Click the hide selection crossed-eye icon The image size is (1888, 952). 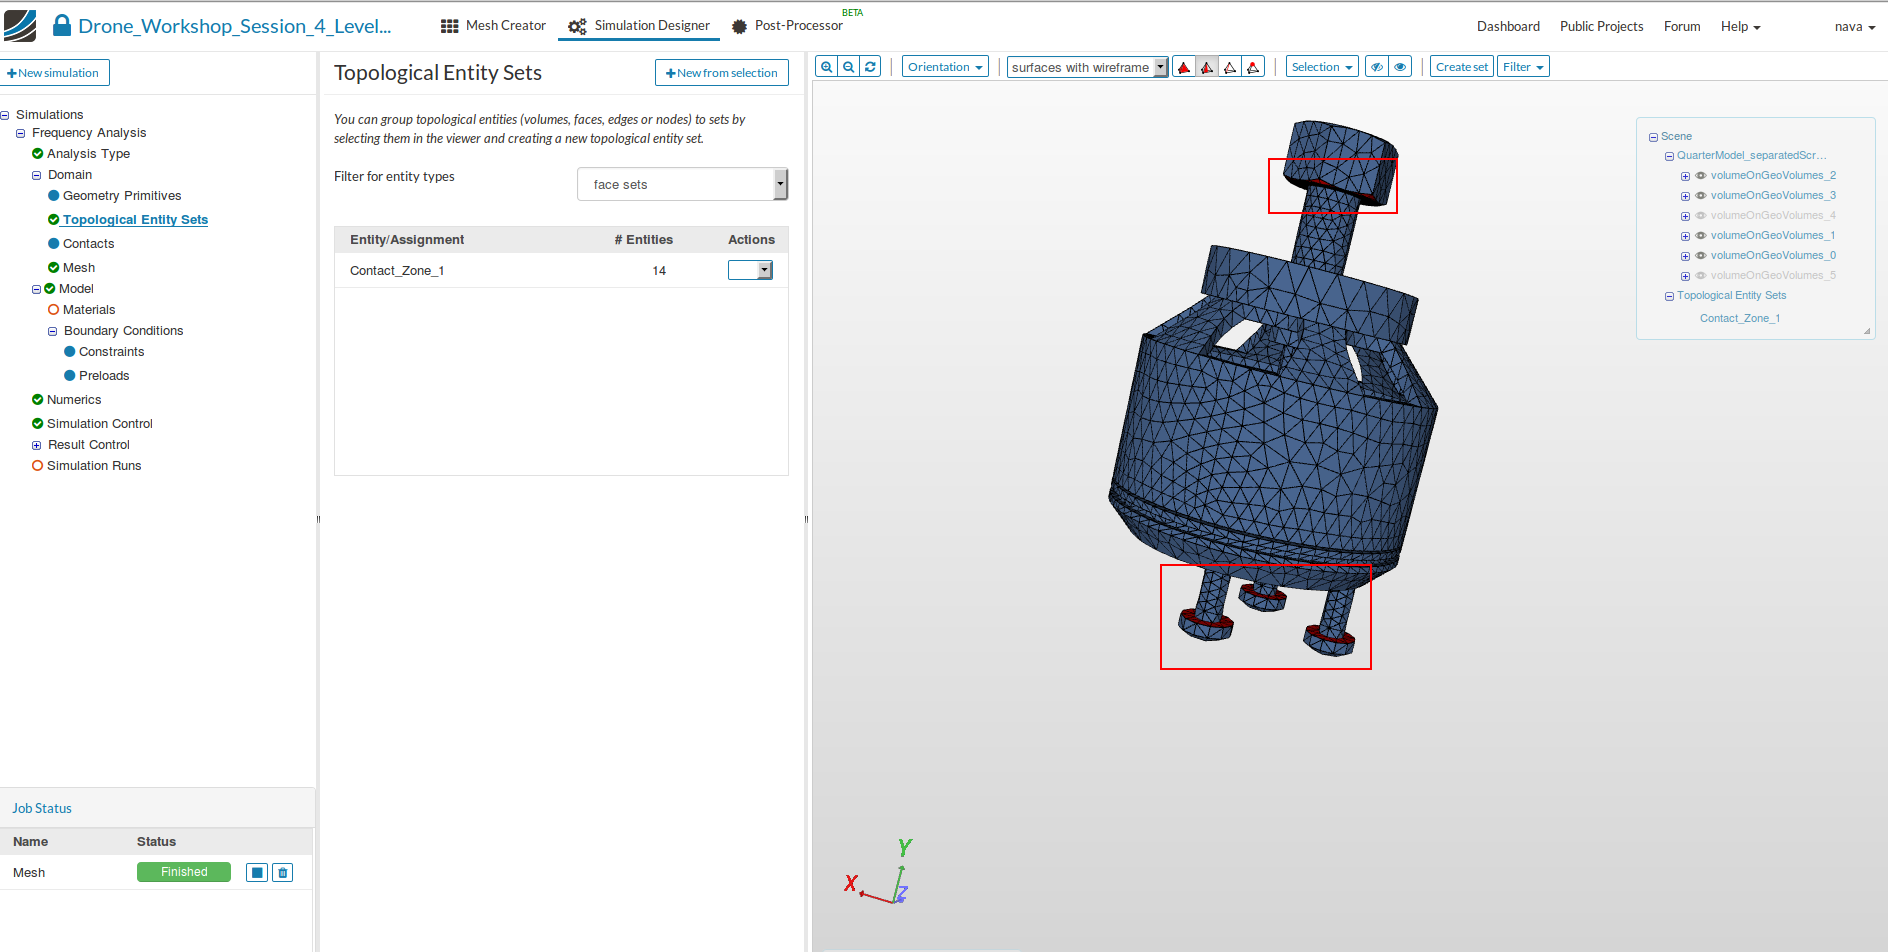(1377, 67)
